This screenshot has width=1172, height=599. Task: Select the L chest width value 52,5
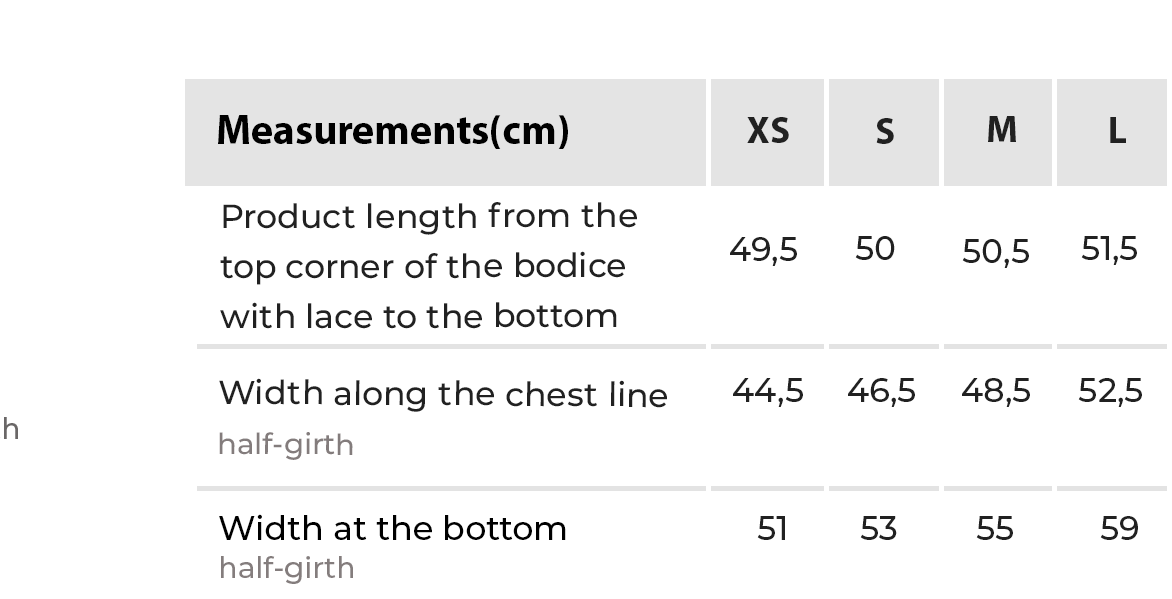click(x=1110, y=390)
